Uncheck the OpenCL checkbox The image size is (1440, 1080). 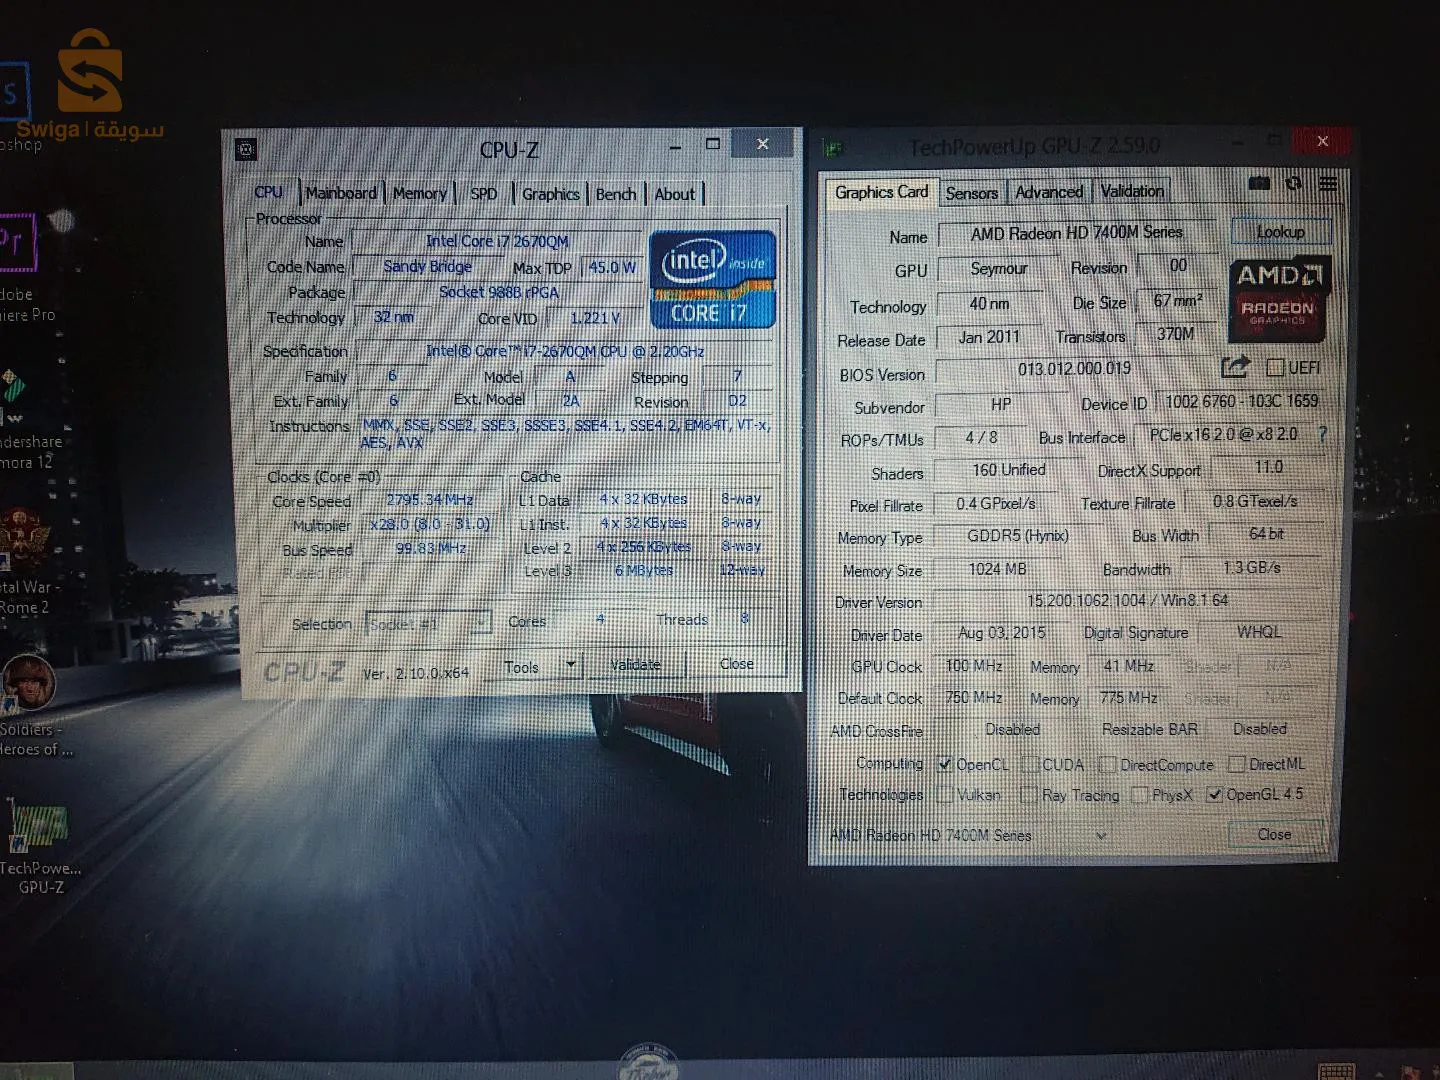(x=945, y=764)
